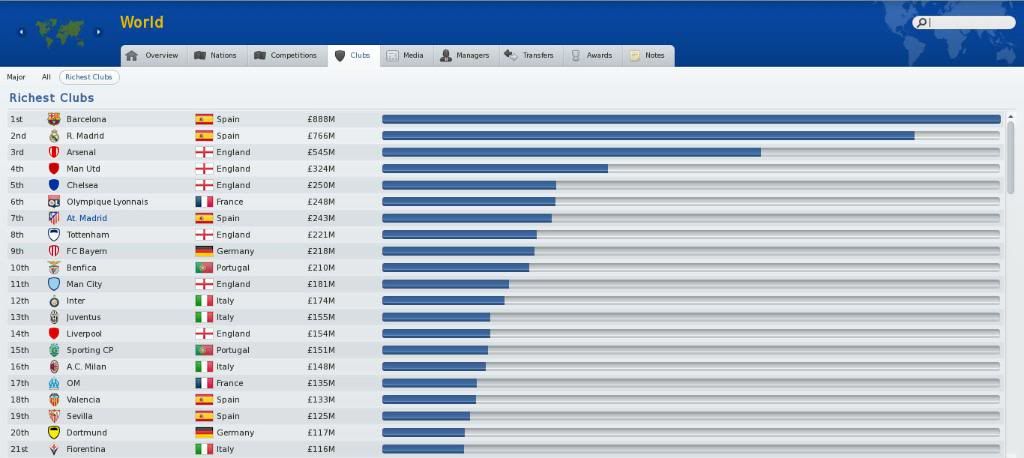Open the Competitions tab
Screen dimensions: 1024x458
tap(287, 56)
